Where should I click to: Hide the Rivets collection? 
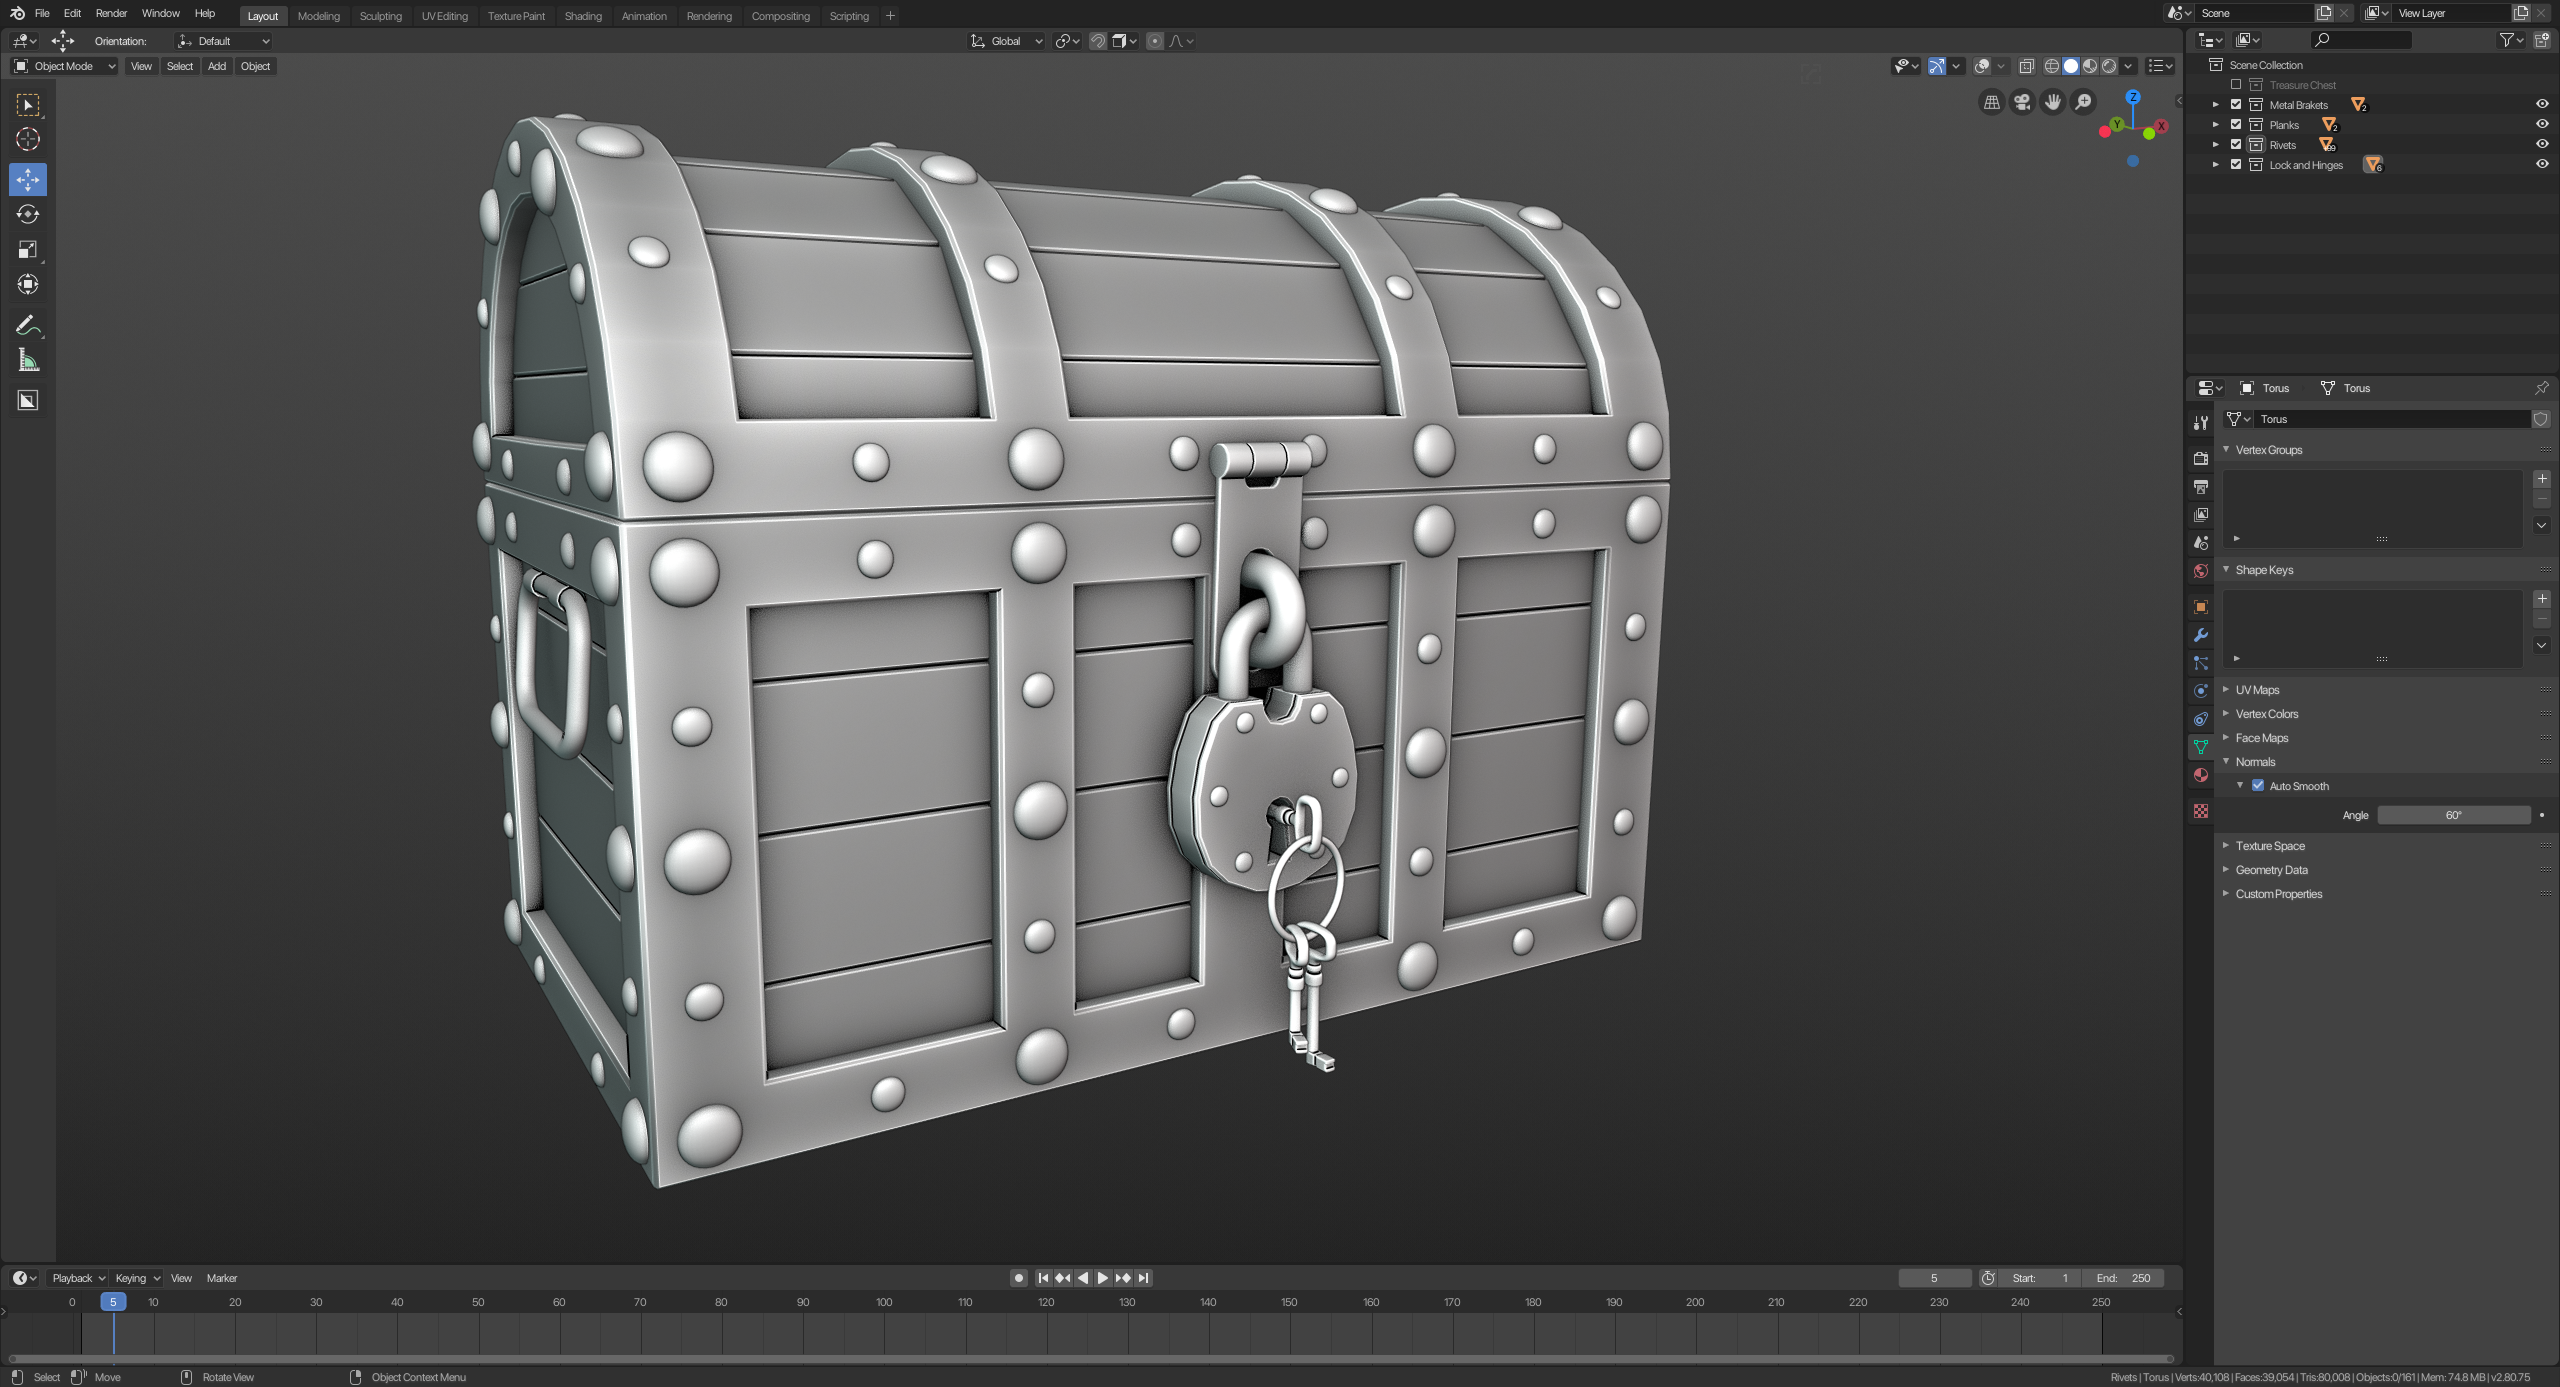[x=2541, y=145]
